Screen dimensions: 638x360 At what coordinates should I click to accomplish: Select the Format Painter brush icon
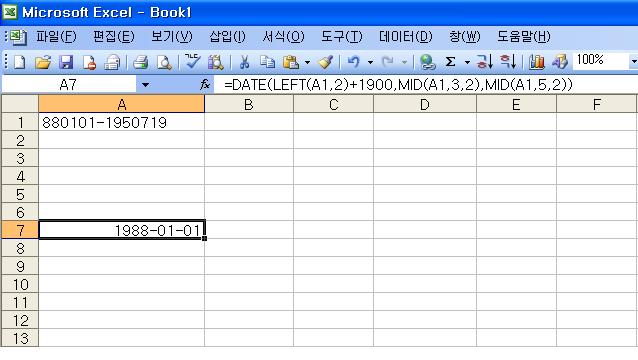(326, 62)
